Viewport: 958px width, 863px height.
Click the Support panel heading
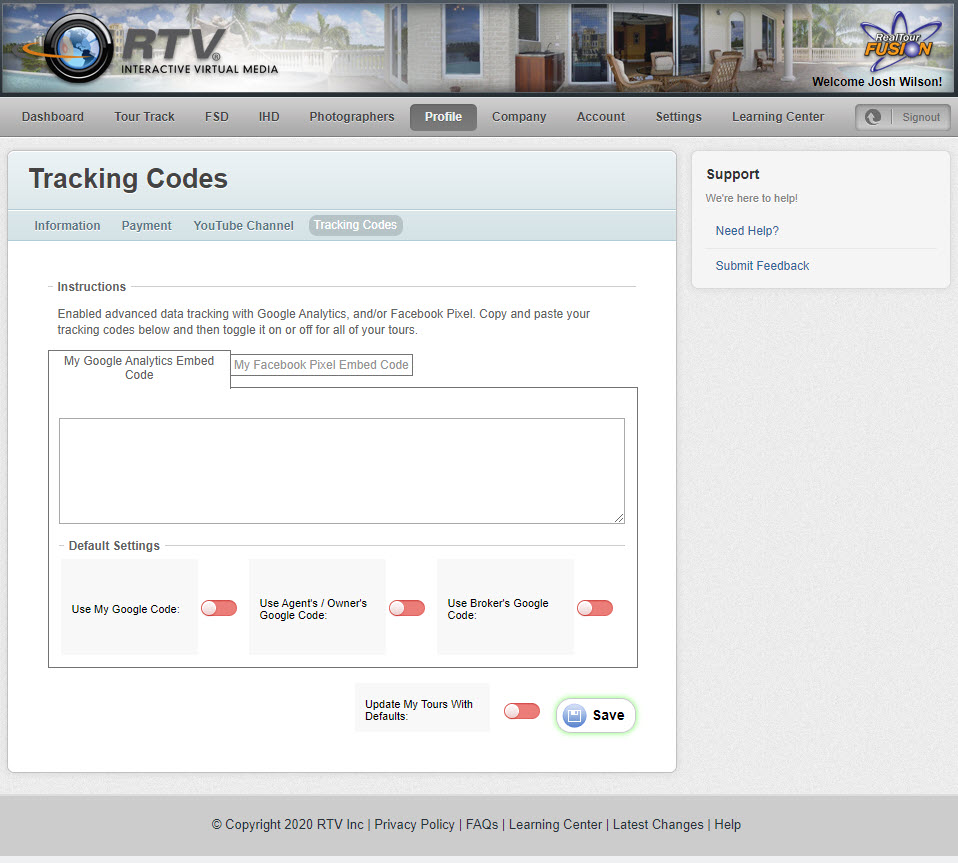[733, 174]
